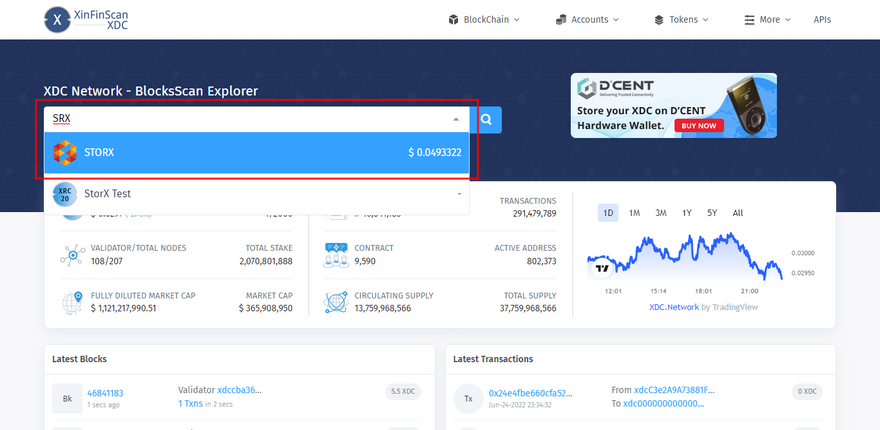The image size is (880, 430).
Task: Go to the APIs page
Action: (822, 20)
